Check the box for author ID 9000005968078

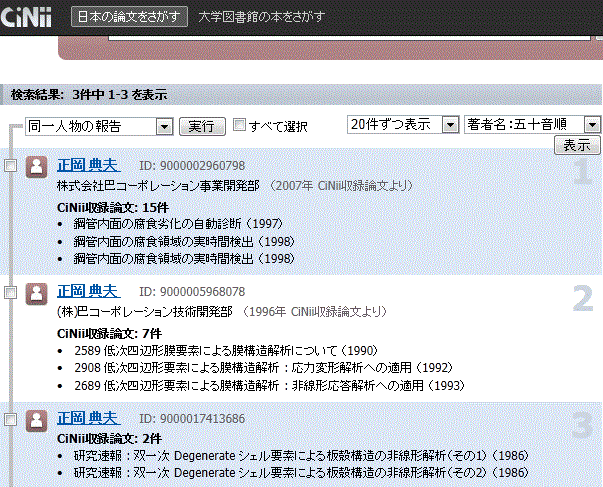click(x=11, y=292)
